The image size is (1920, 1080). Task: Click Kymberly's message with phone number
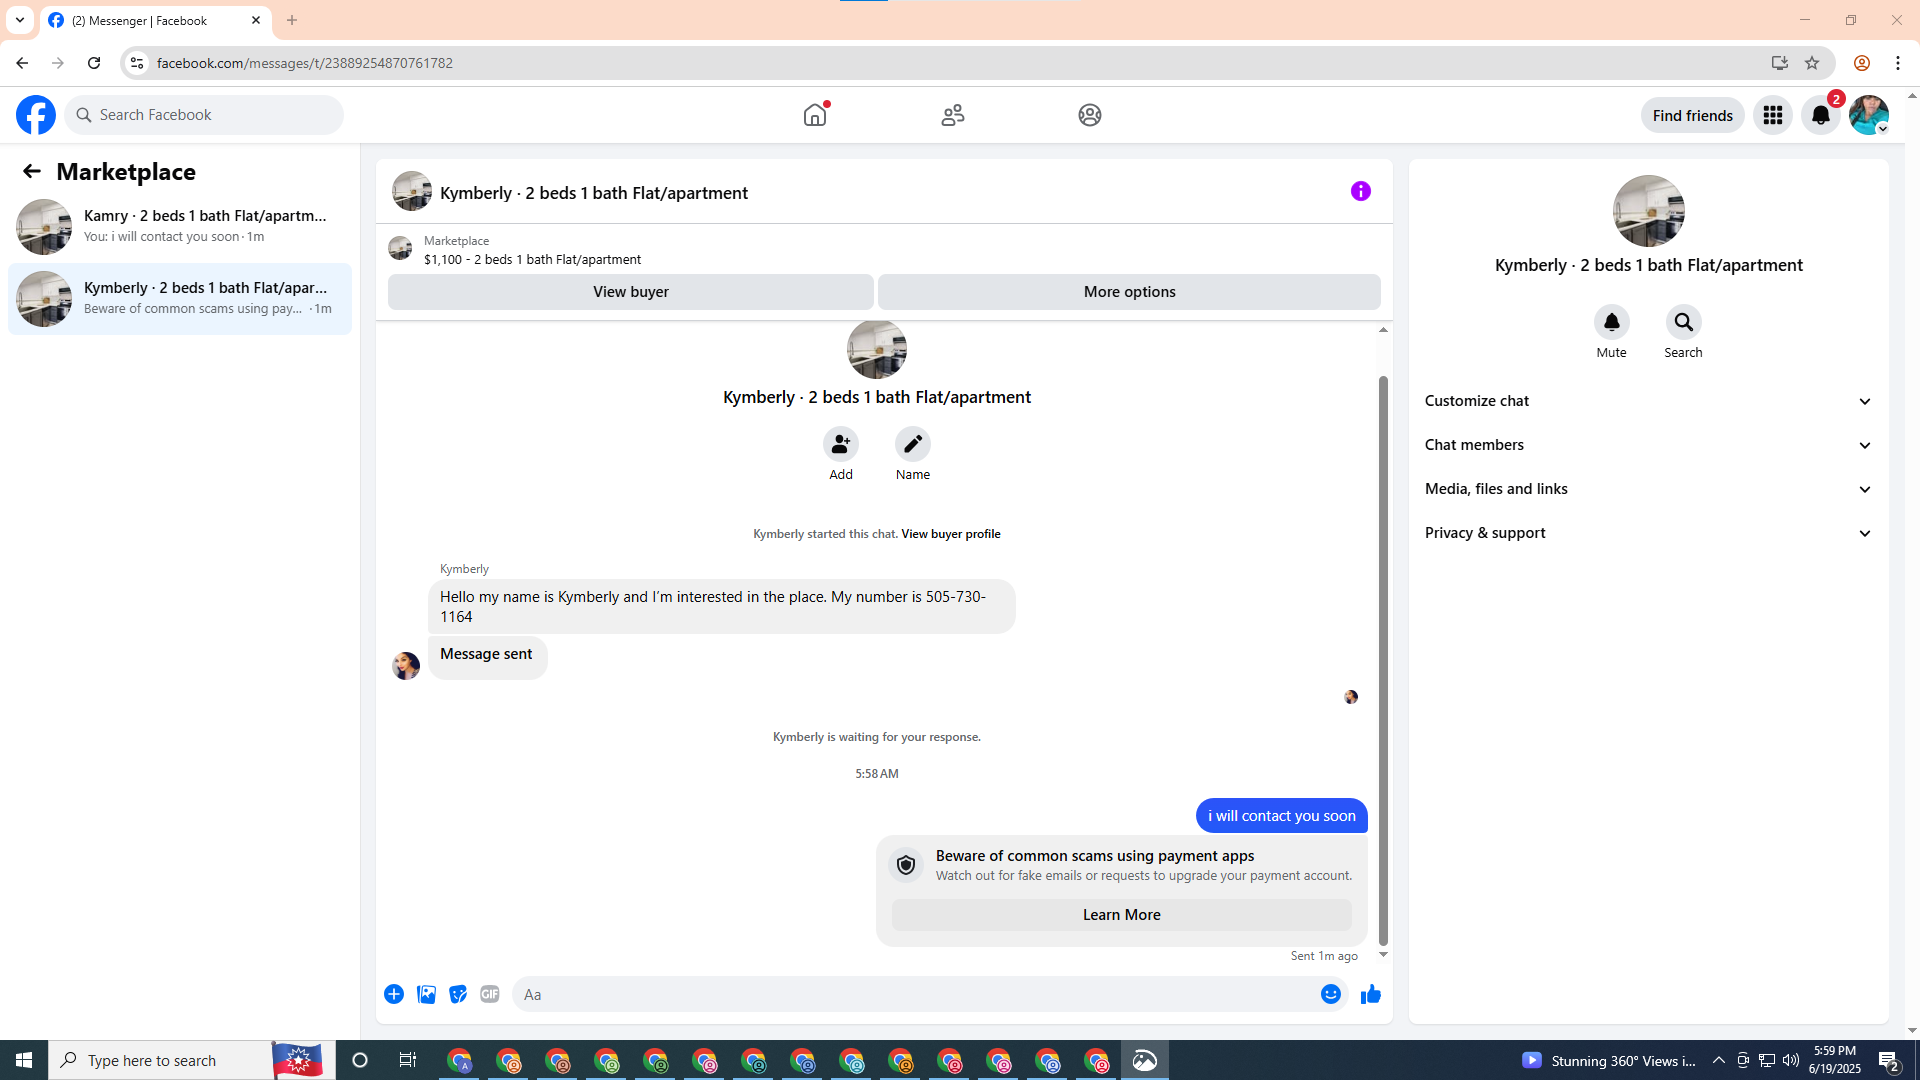pos(722,607)
